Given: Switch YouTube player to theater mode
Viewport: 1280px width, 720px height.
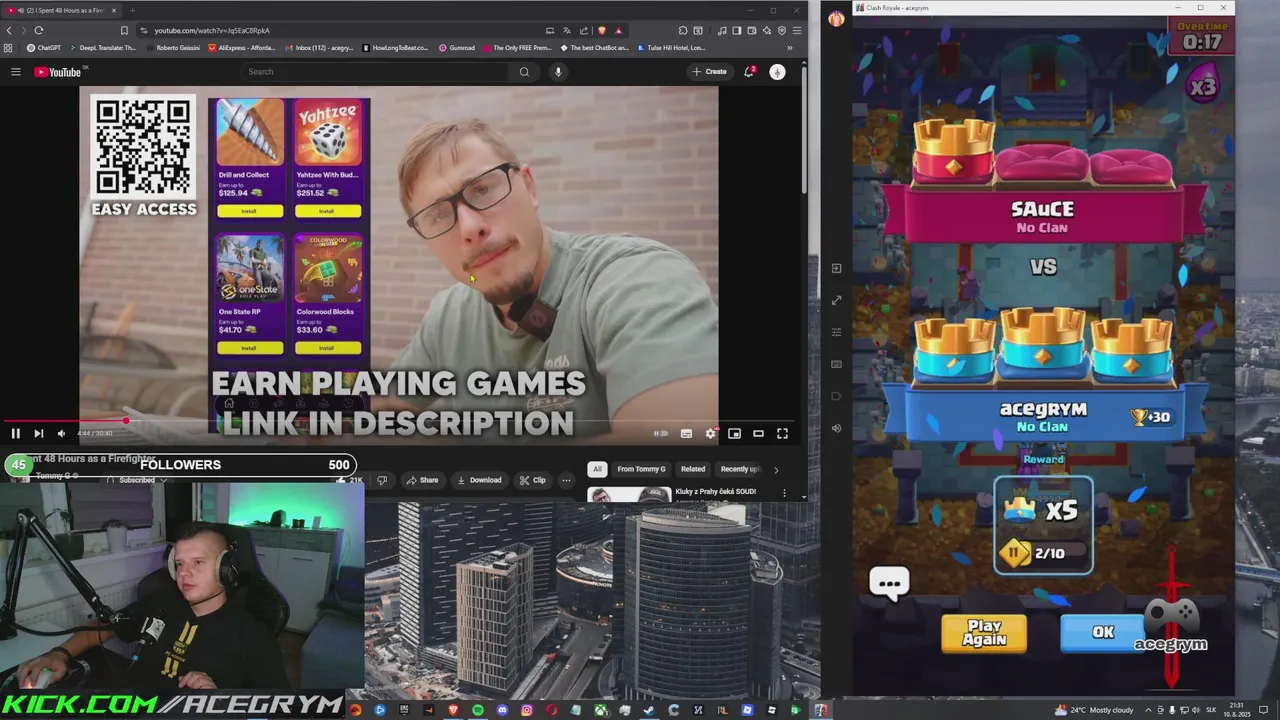Looking at the screenshot, I should (x=758, y=433).
